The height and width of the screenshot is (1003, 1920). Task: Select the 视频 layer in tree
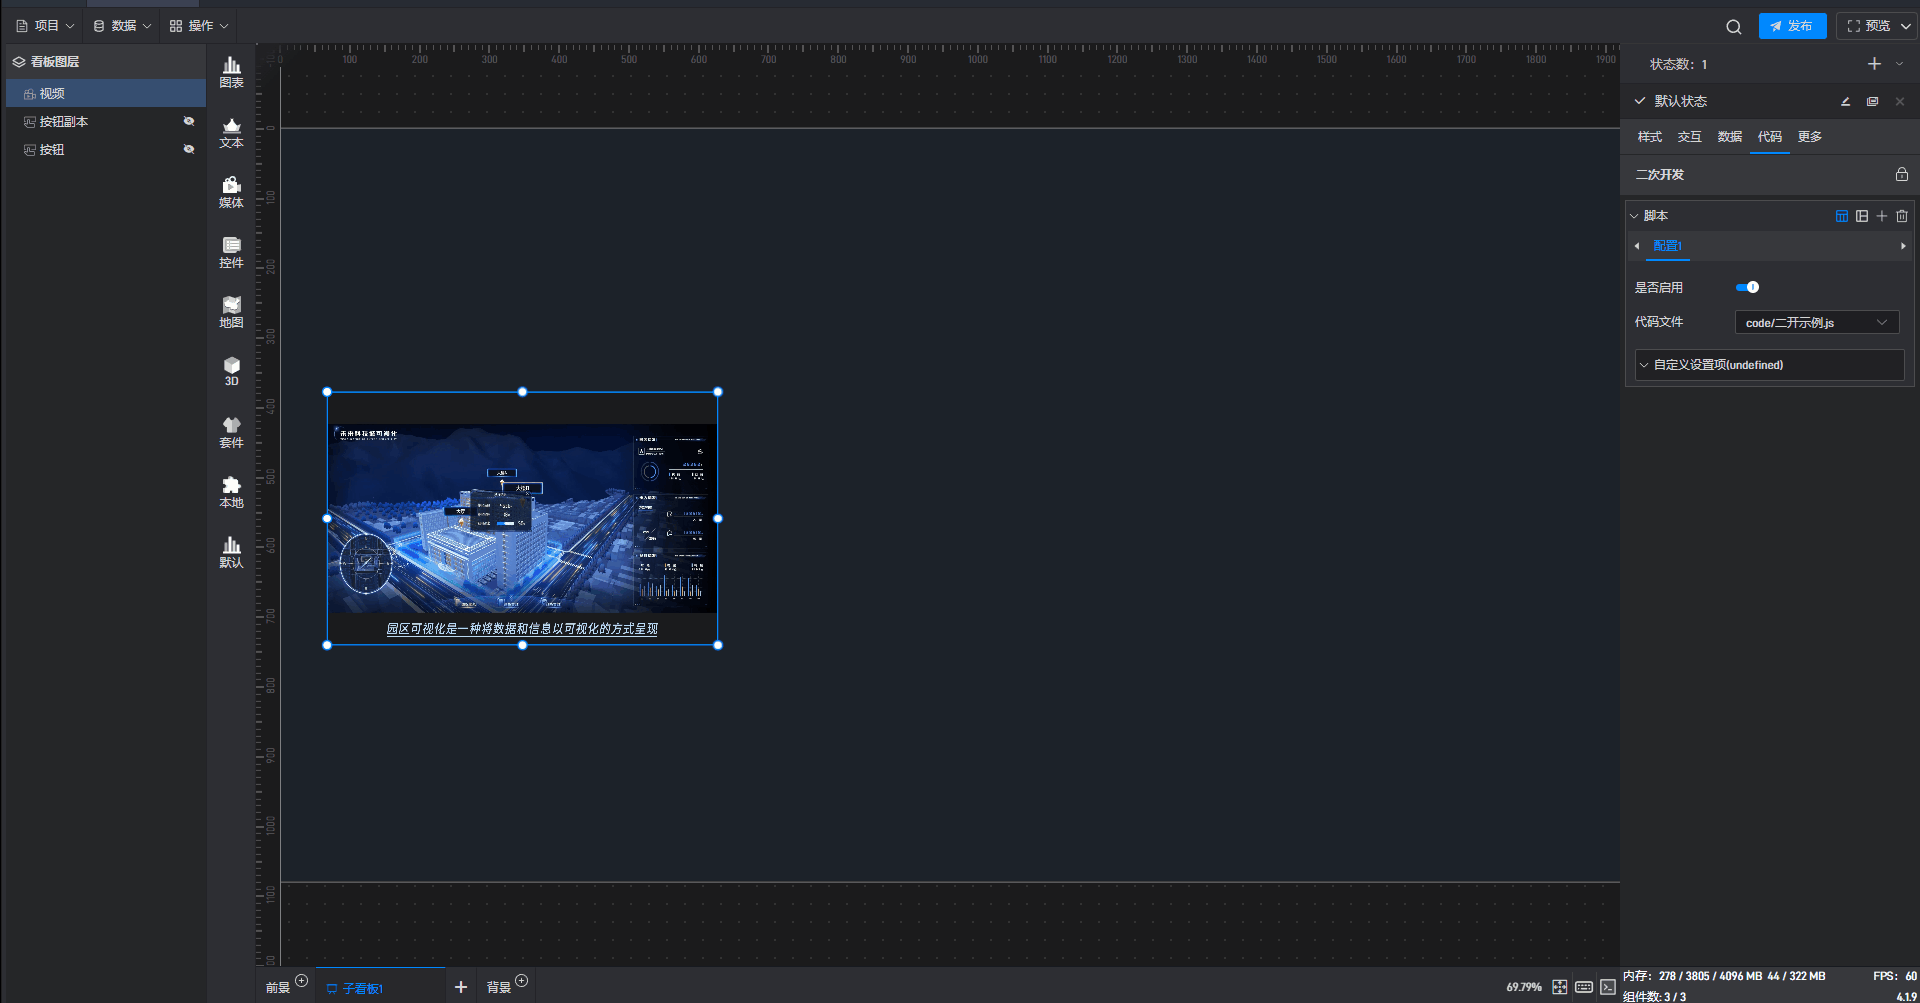[x=52, y=93]
